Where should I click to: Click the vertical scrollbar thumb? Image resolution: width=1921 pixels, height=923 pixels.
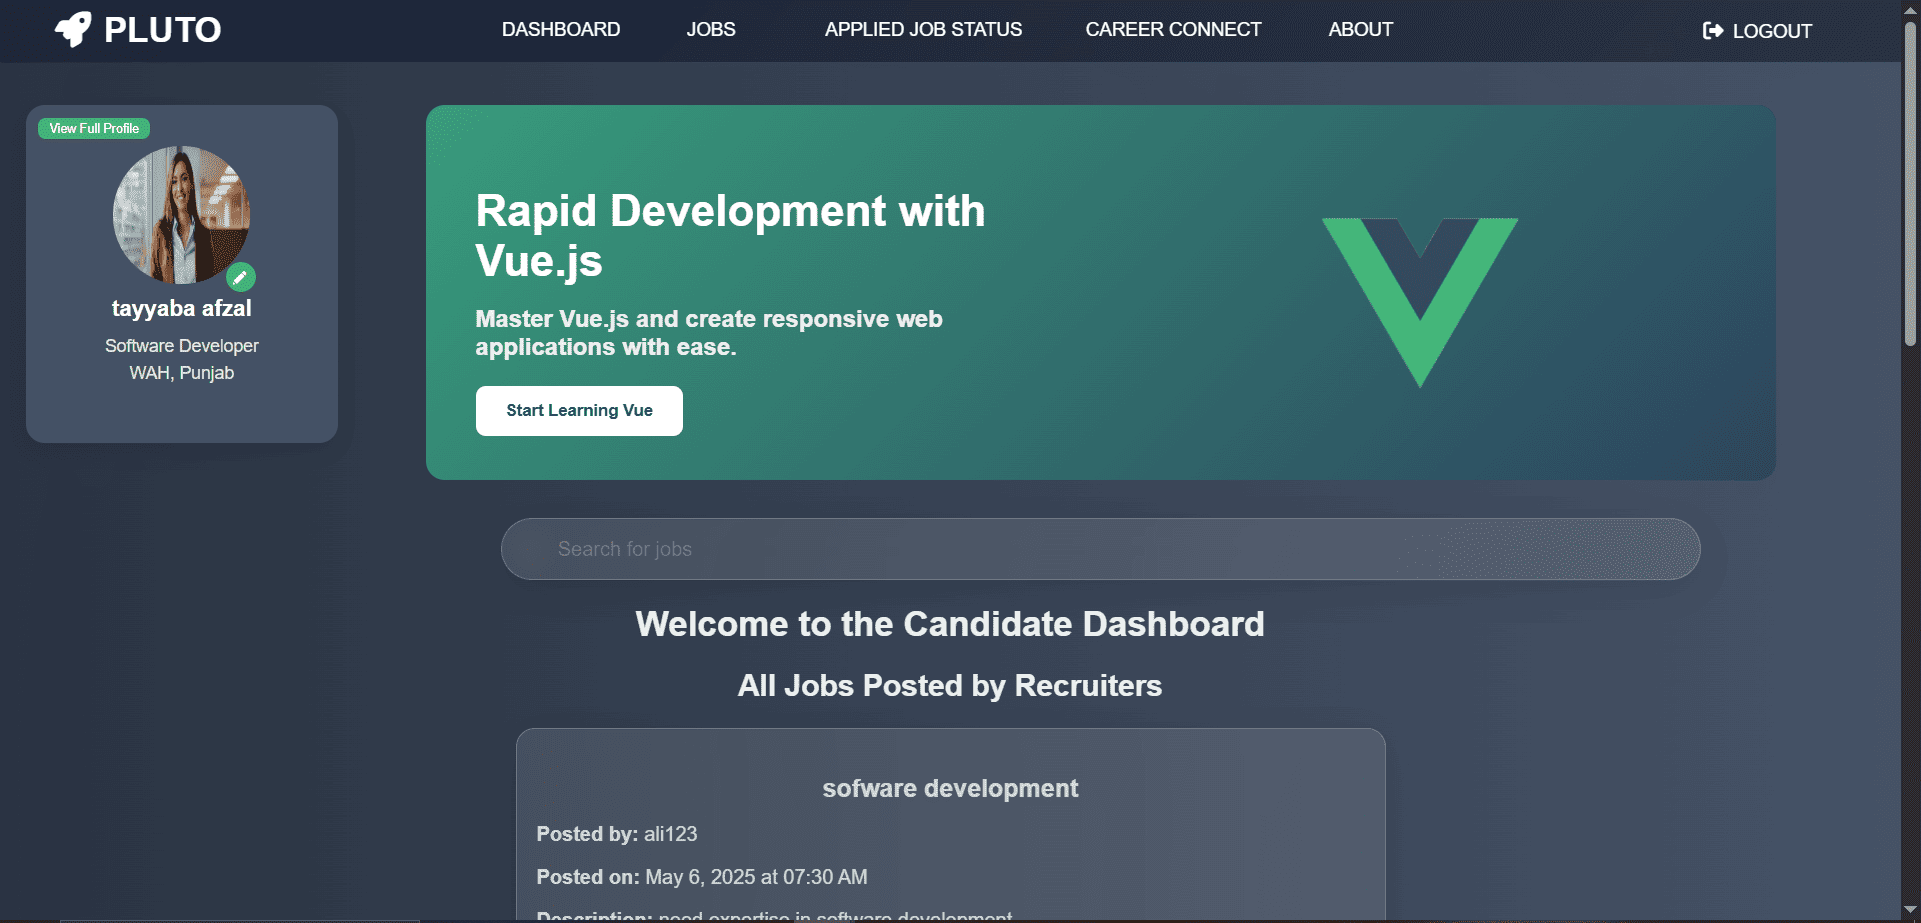tap(1910, 185)
